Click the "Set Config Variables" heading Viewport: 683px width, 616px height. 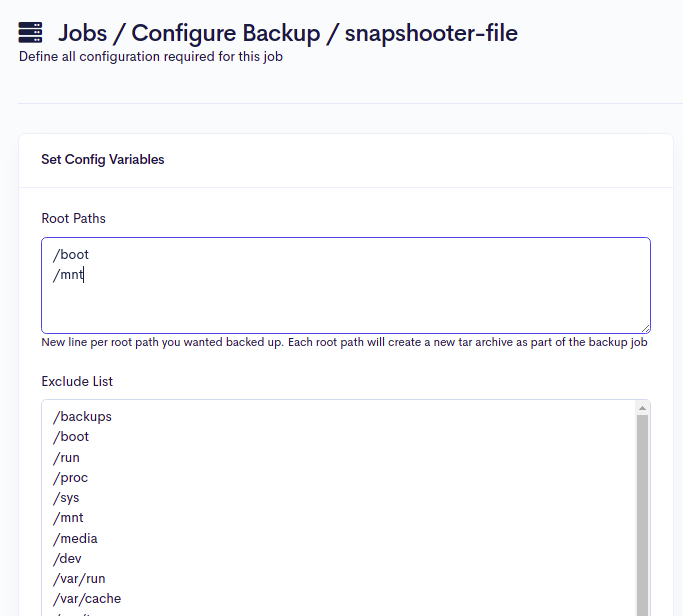coord(103,159)
